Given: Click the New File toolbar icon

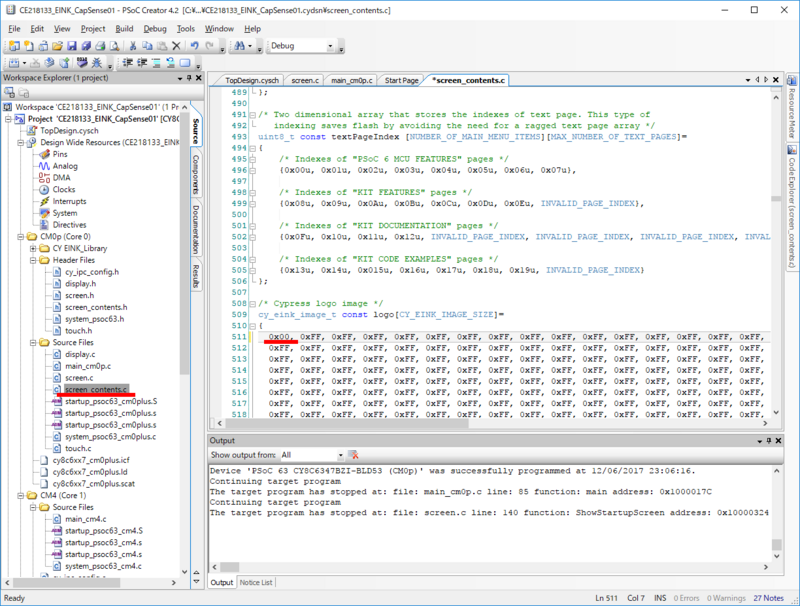Looking at the screenshot, I should (x=29, y=46).
